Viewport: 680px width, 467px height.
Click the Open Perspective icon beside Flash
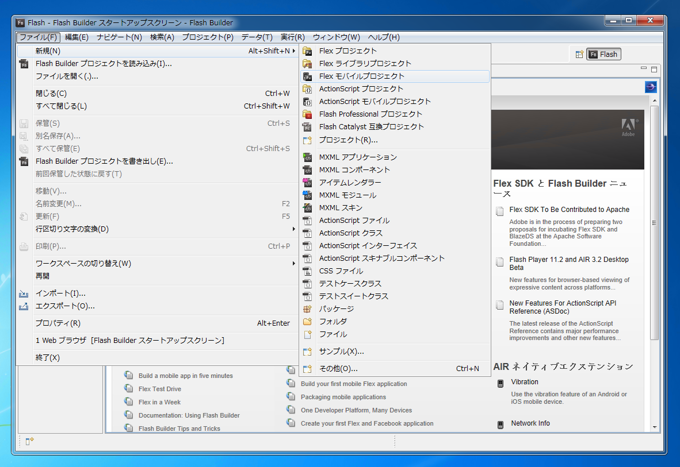(579, 54)
